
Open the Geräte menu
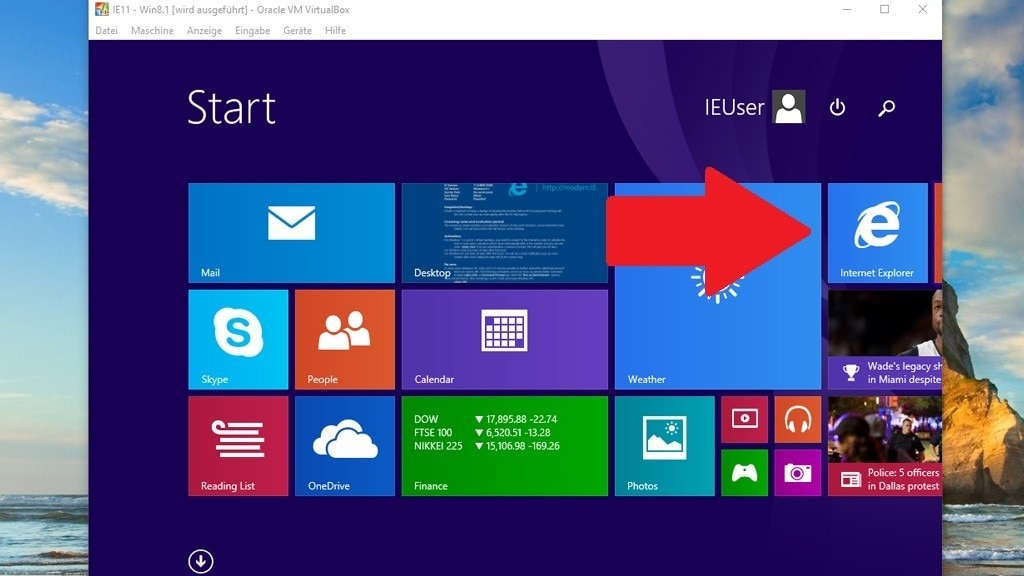(x=297, y=31)
